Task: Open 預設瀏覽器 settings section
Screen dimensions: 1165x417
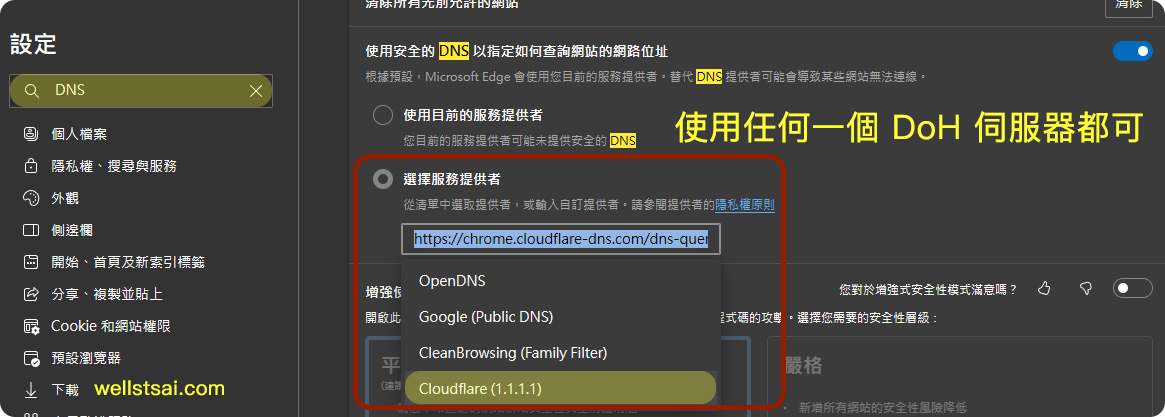Action: pyautogui.click(x=86, y=358)
